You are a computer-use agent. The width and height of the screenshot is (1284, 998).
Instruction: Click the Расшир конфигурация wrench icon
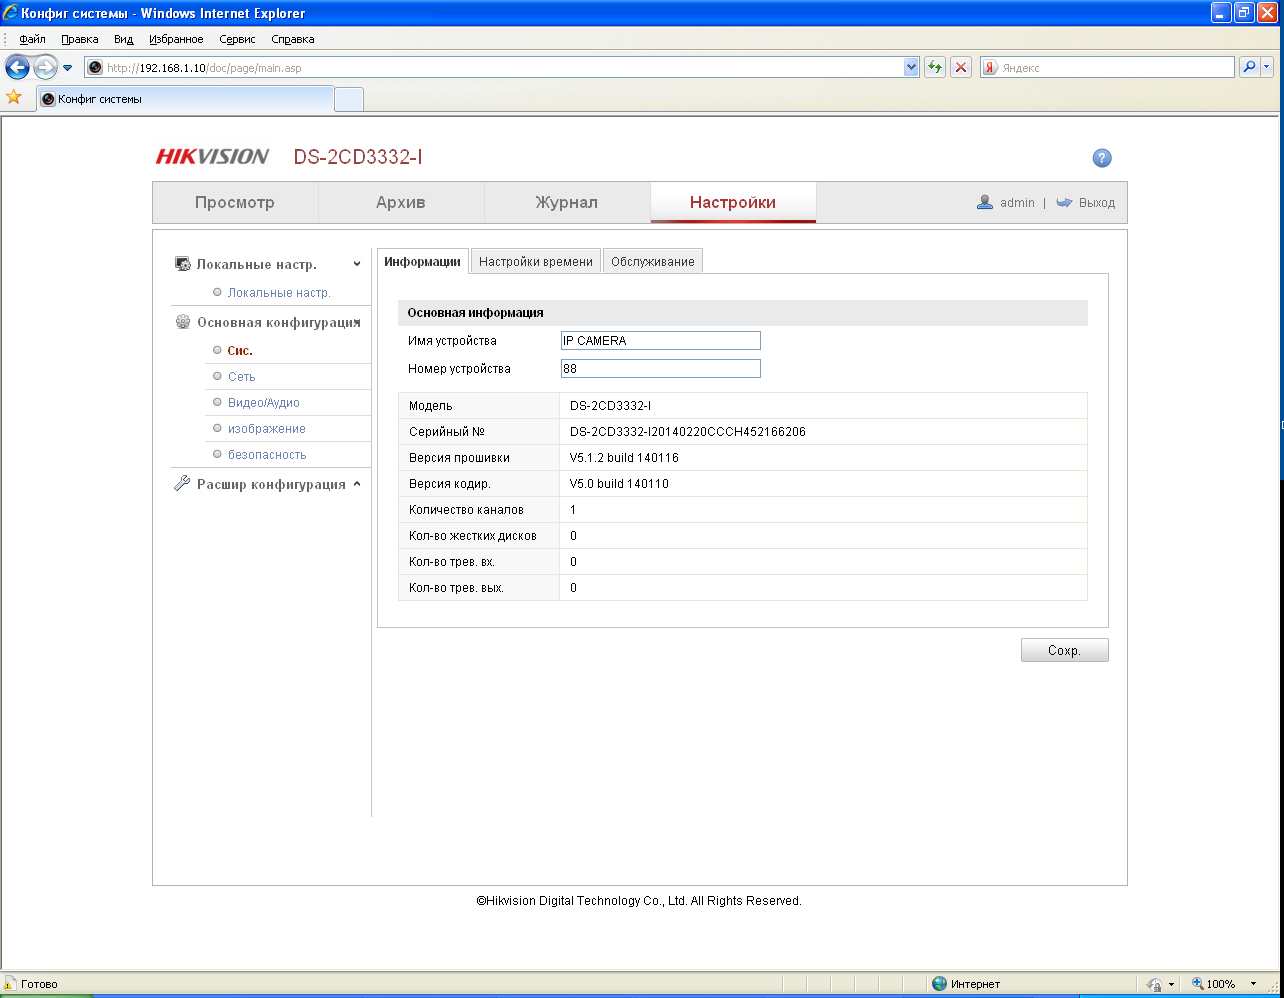182,484
